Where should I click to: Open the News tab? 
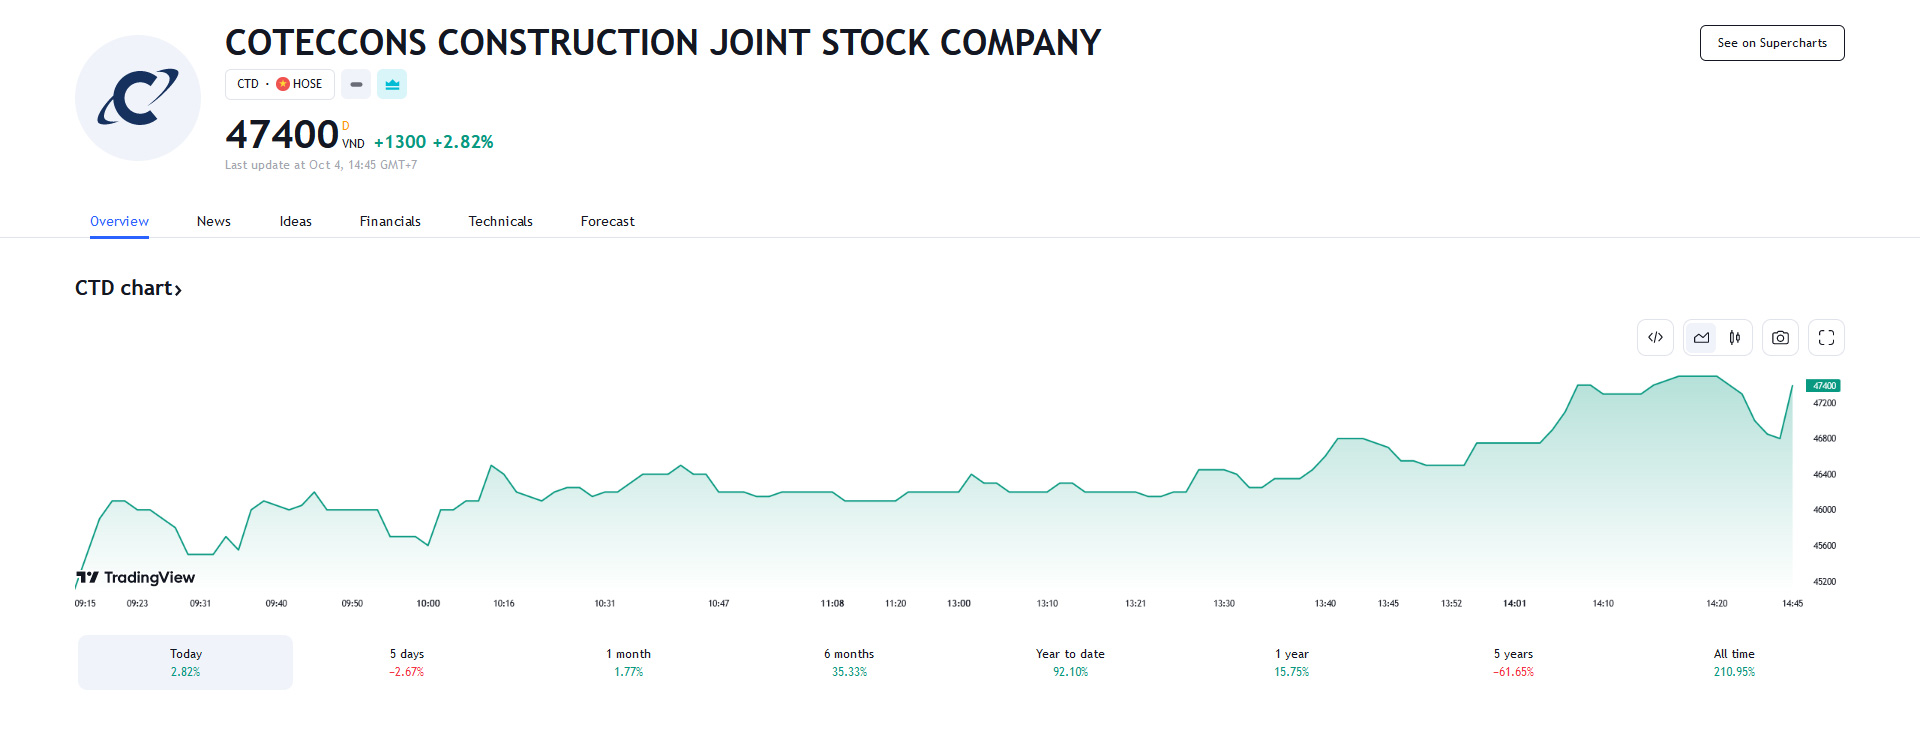tap(214, 222)
